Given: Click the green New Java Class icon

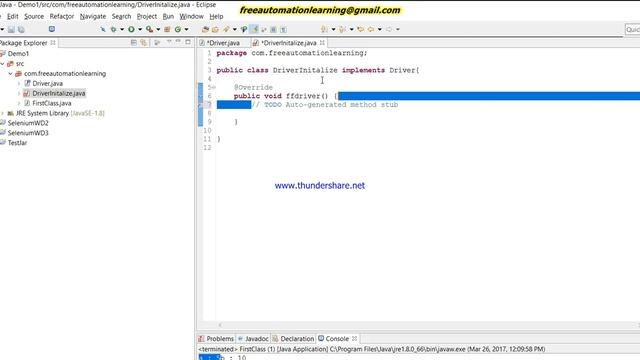Looking at the screenshot, I should coord(178,29).
